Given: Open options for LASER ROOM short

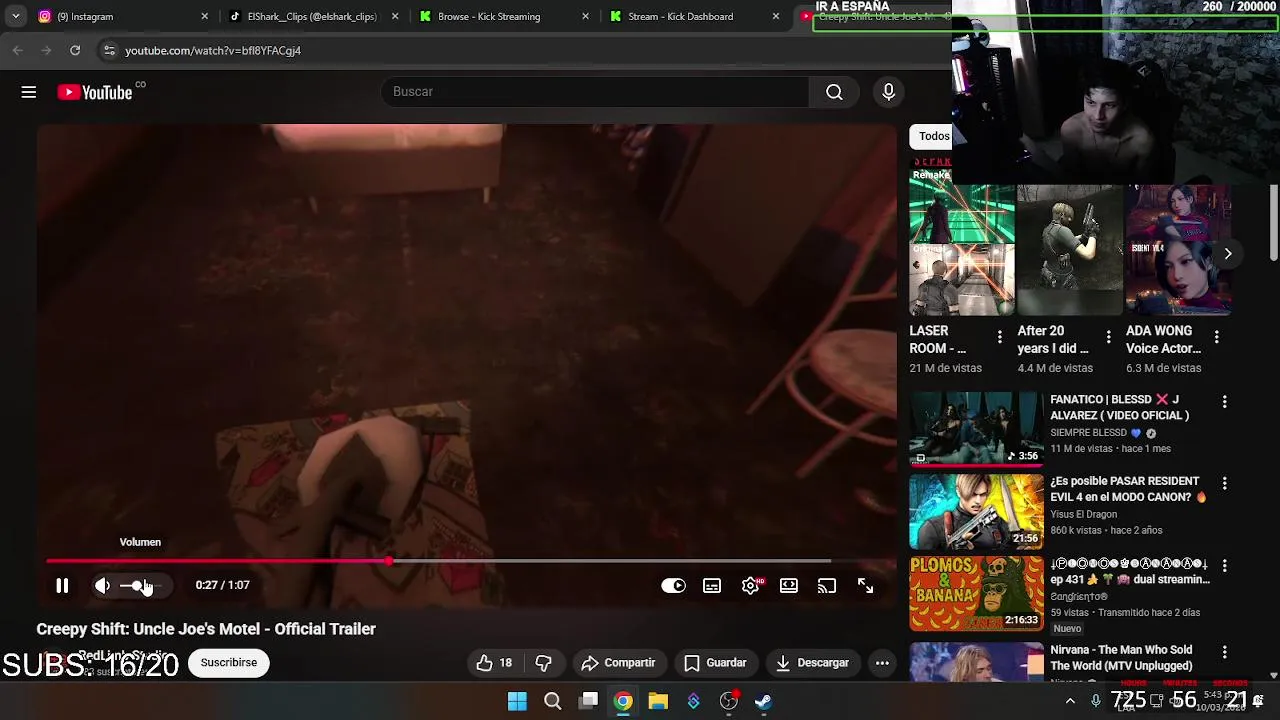Looking at the screenshot, I should [999, 338].
